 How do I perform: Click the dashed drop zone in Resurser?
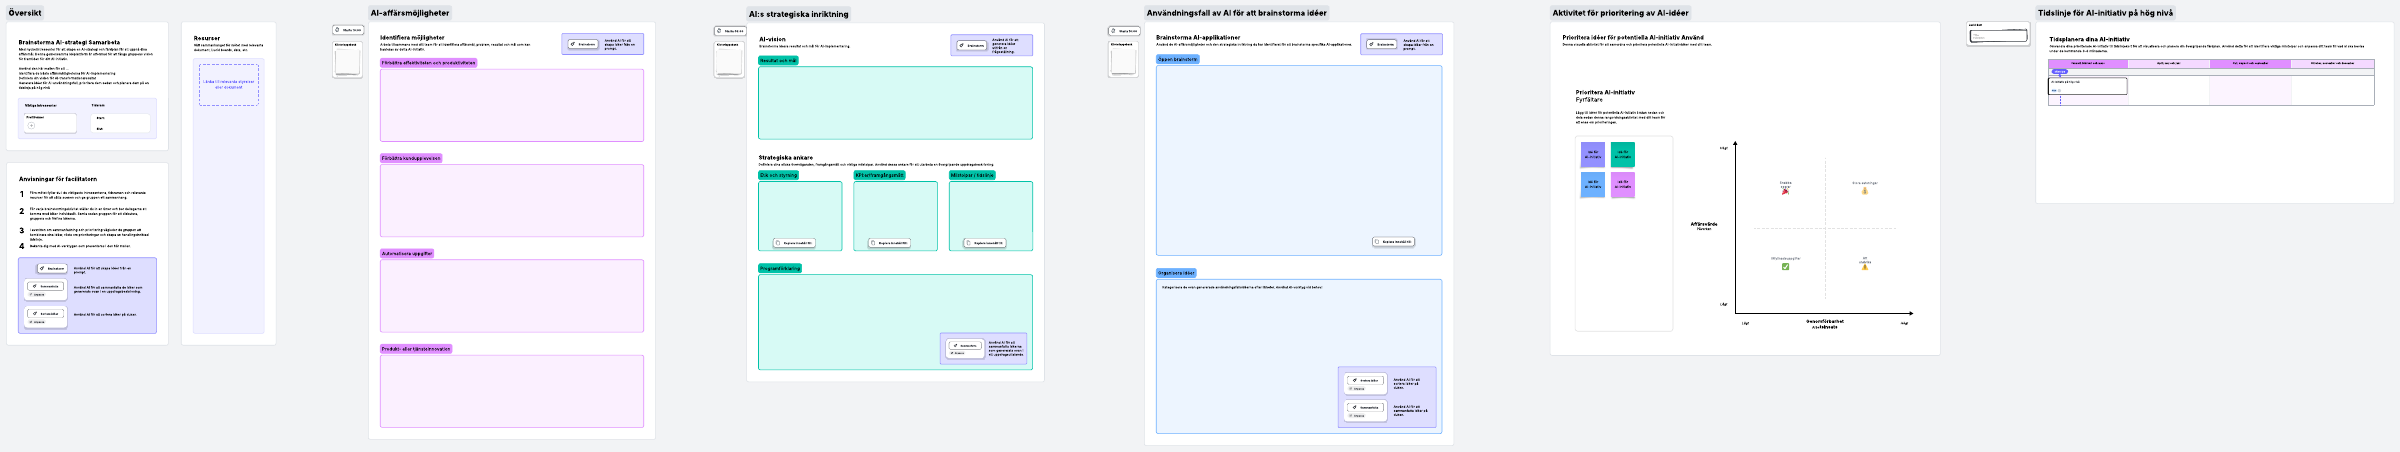229,85
